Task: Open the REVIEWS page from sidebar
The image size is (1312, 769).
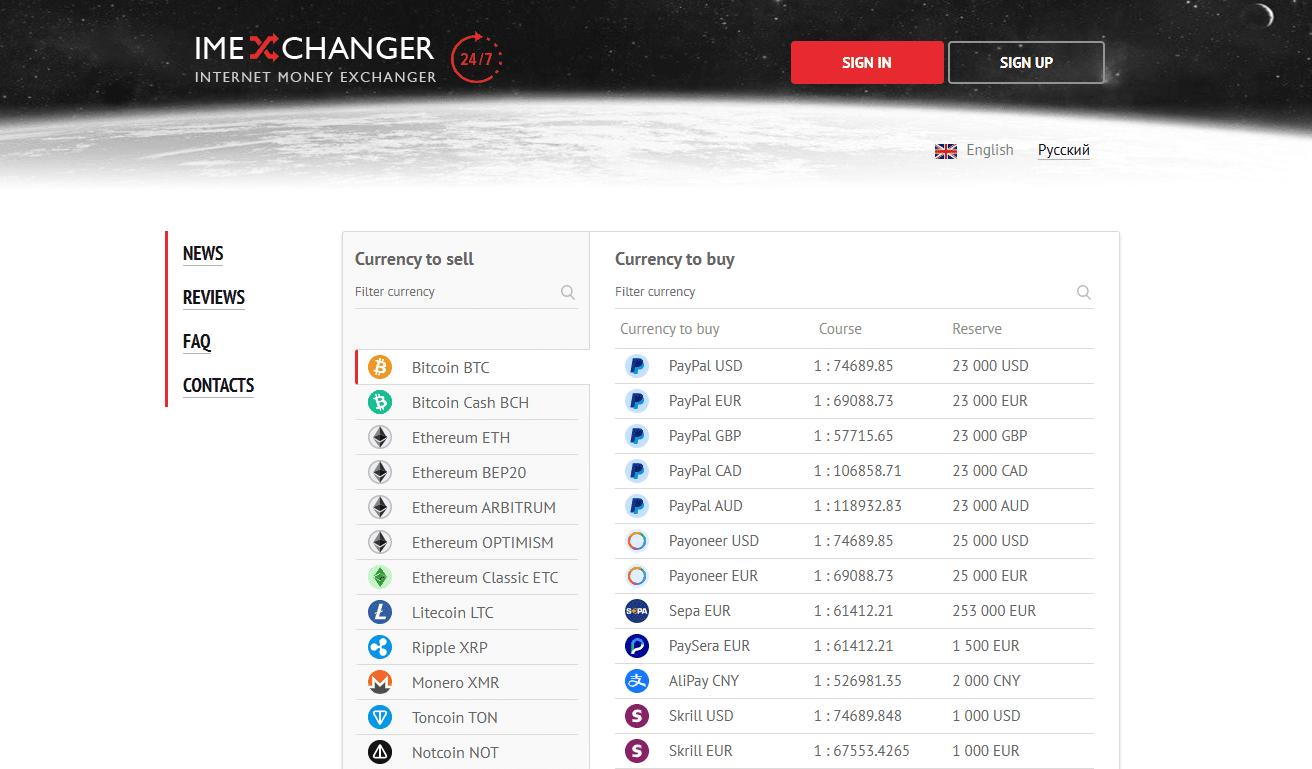Action: click(214, 298)
